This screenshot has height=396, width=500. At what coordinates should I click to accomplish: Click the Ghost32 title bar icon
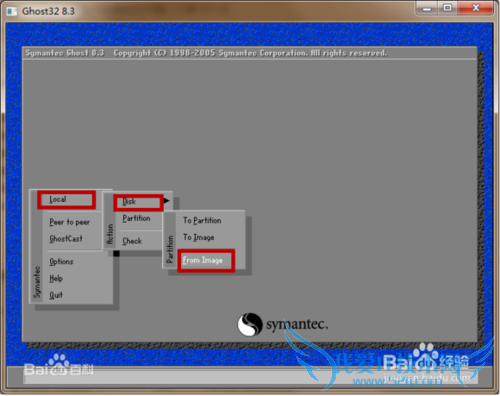point(12,11)
